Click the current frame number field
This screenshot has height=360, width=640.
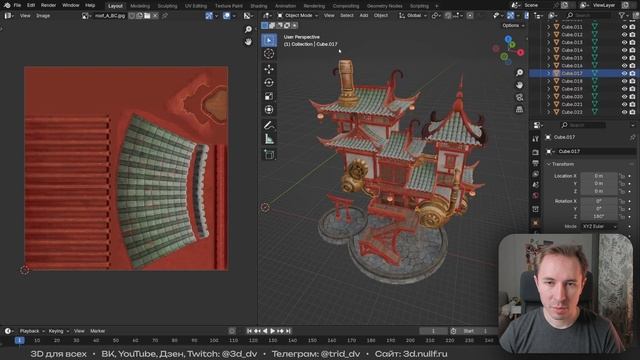tap(433, 331)
